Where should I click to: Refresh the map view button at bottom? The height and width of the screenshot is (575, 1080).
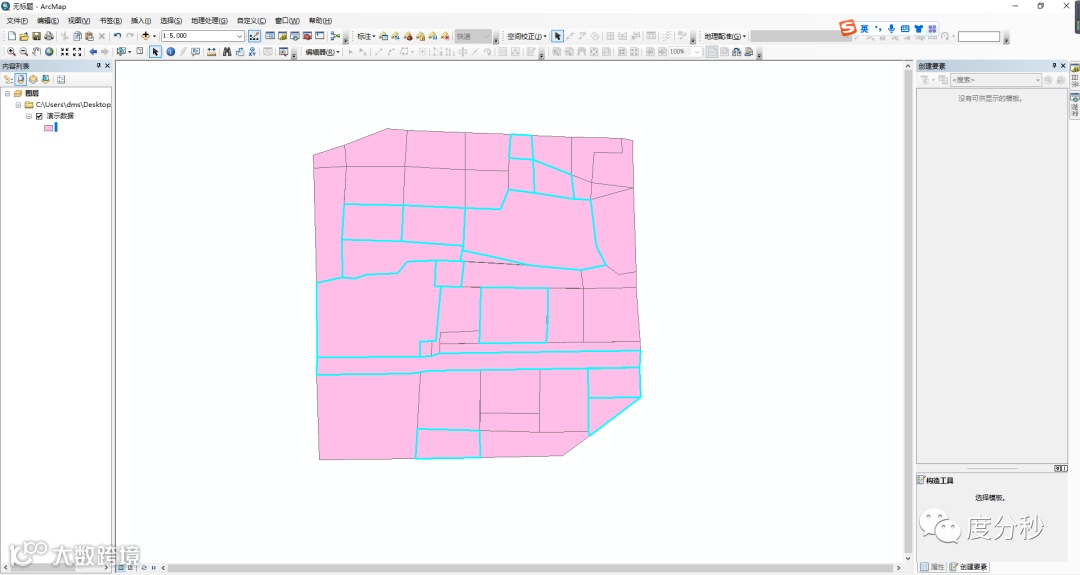143,568
